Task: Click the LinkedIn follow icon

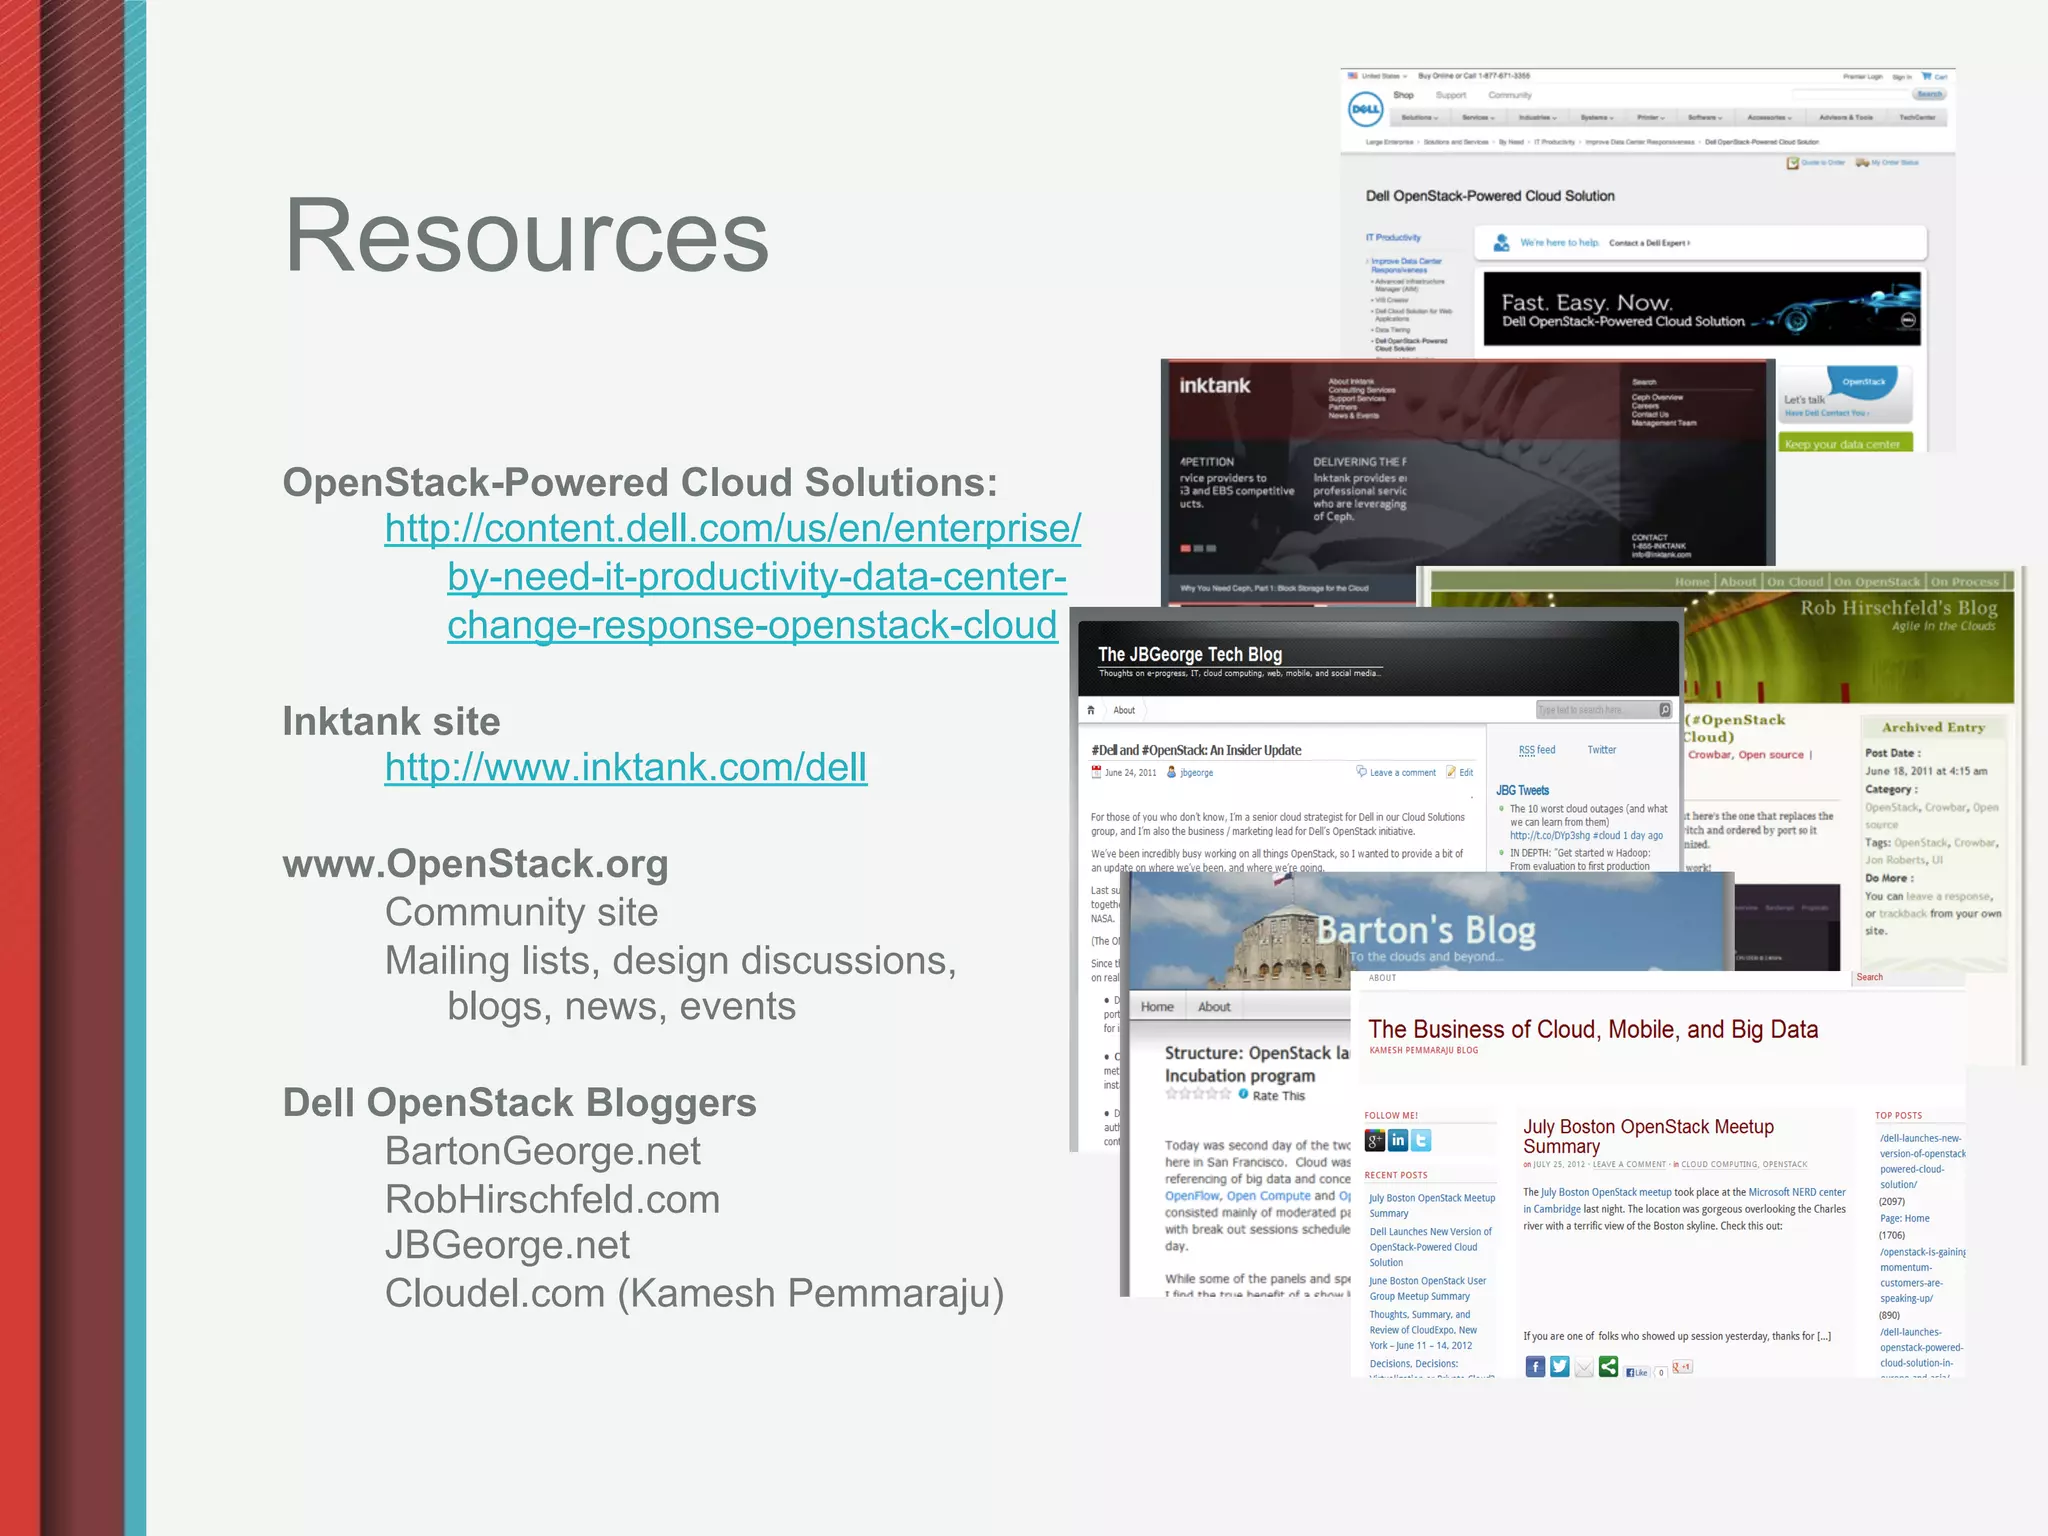Action: tap(1398, 1140)
